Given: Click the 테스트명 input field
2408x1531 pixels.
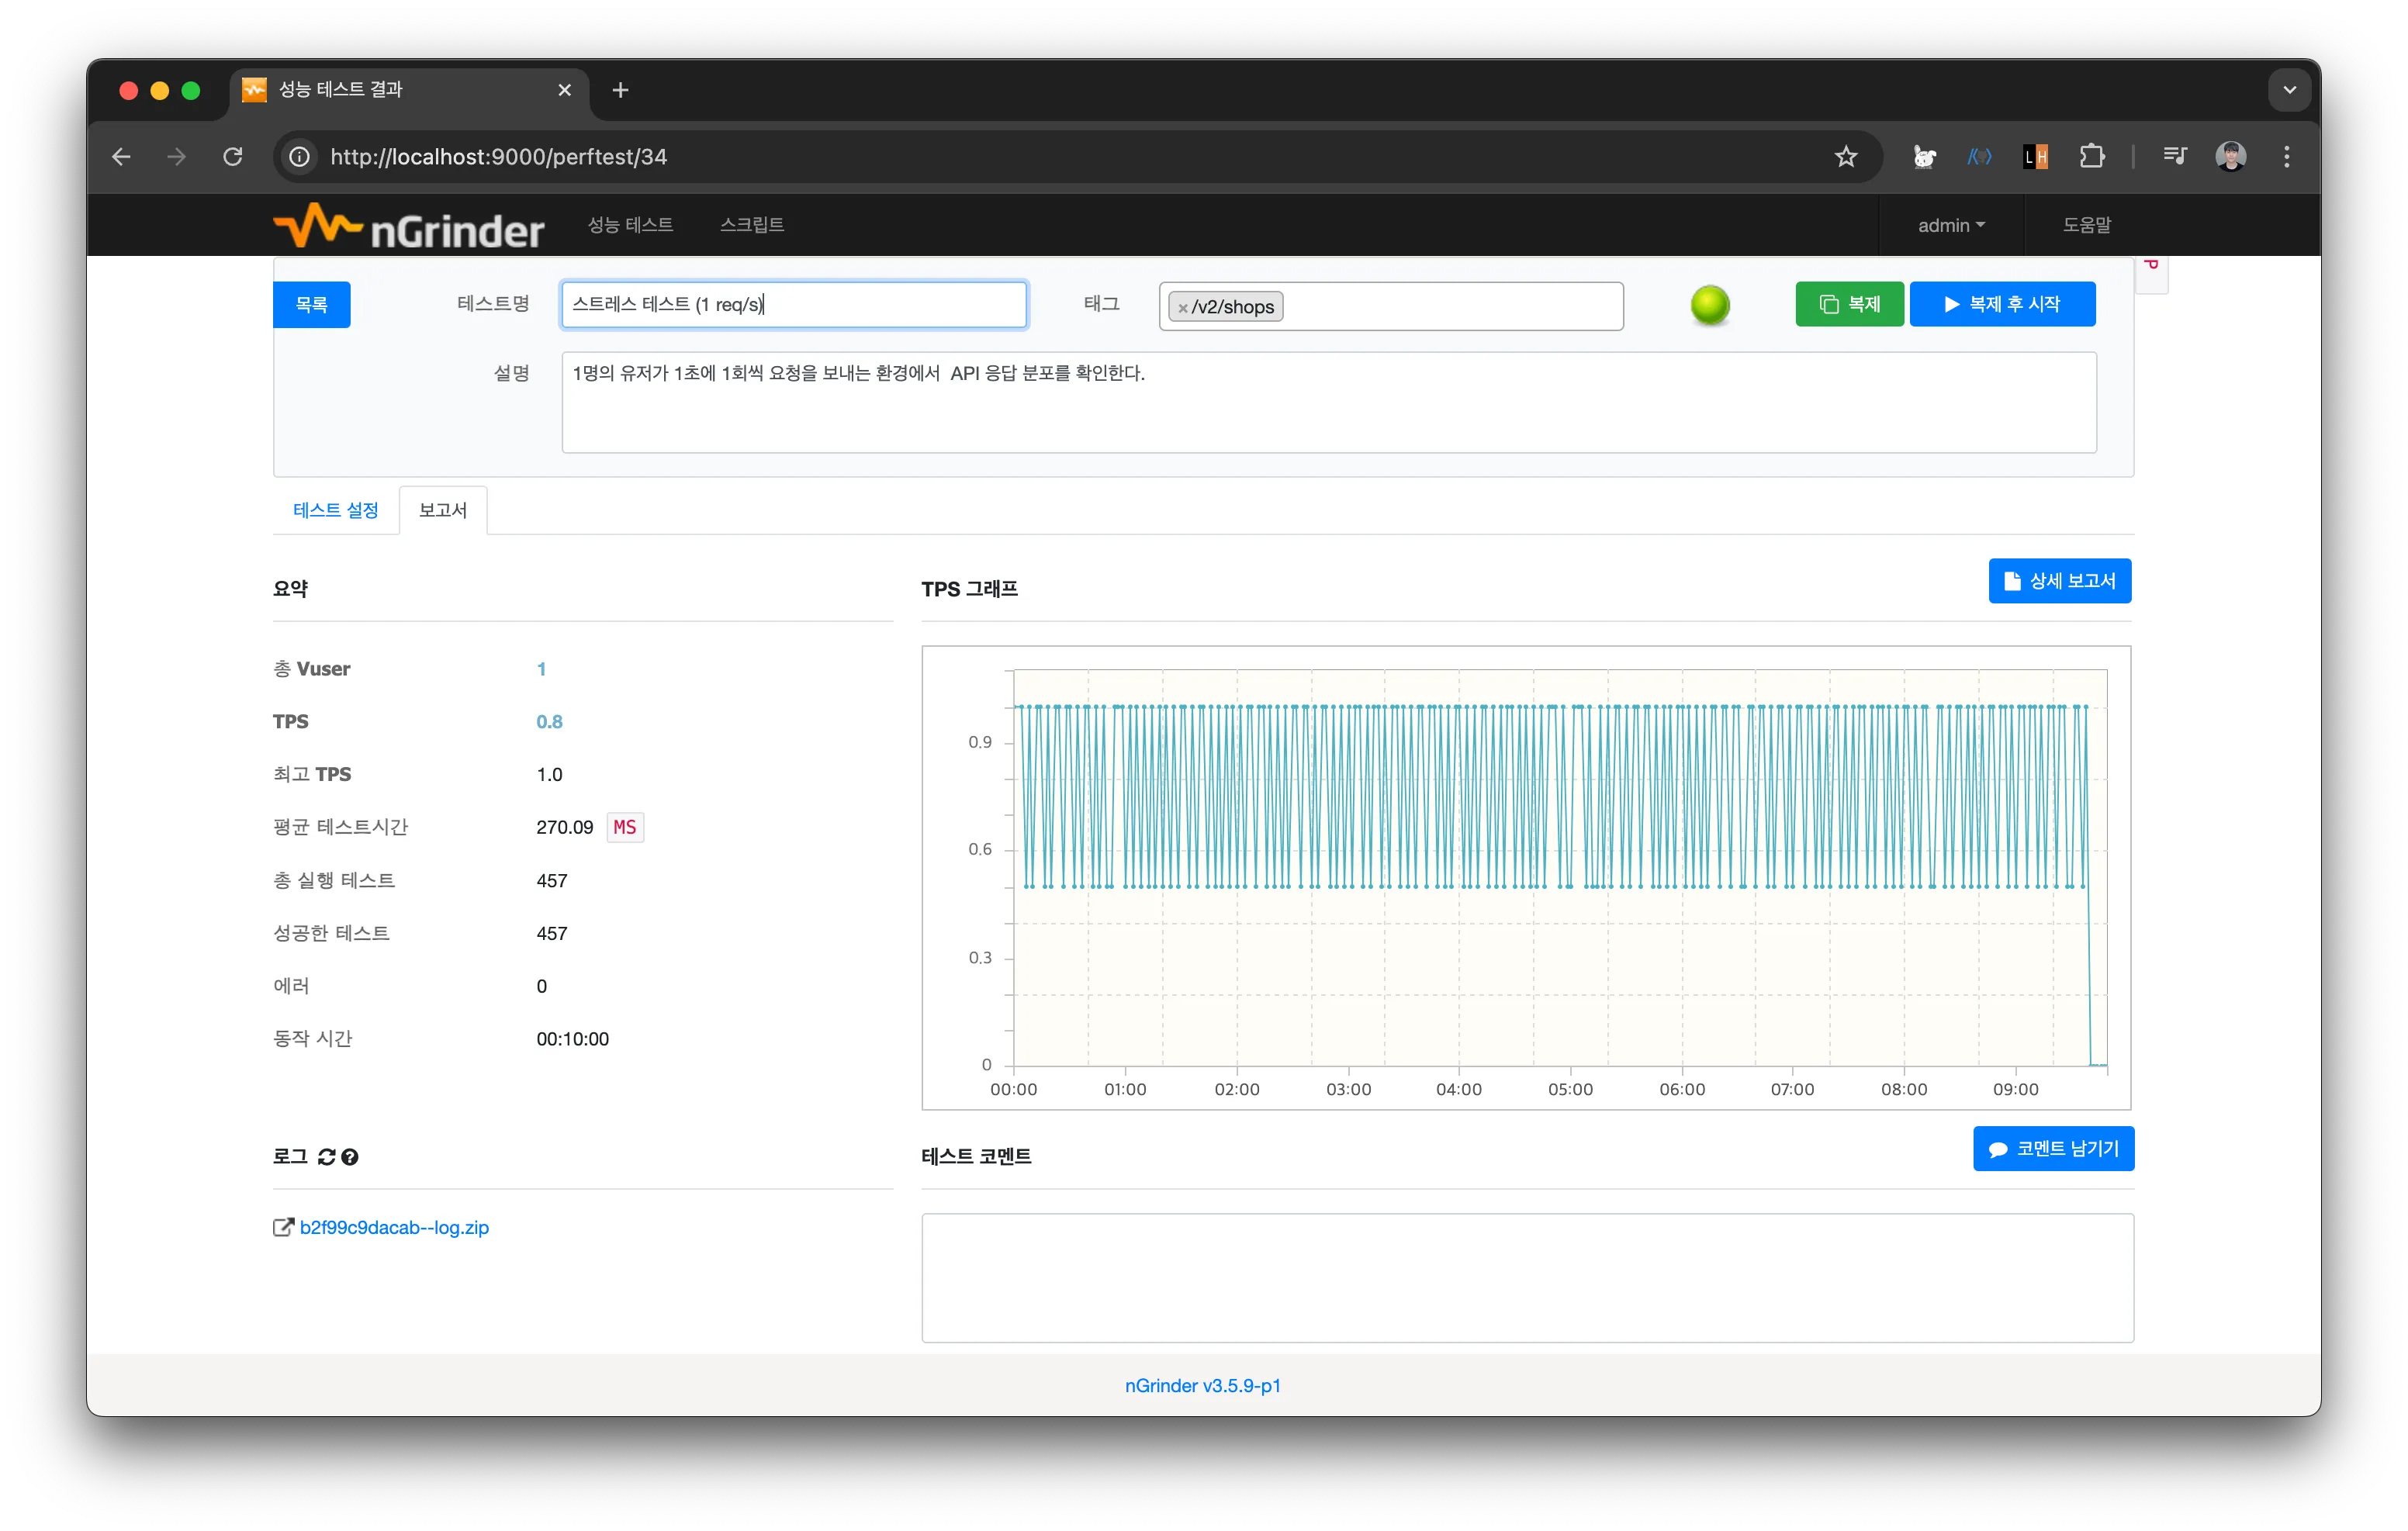Looking at the screenshot, I should 793,305.
